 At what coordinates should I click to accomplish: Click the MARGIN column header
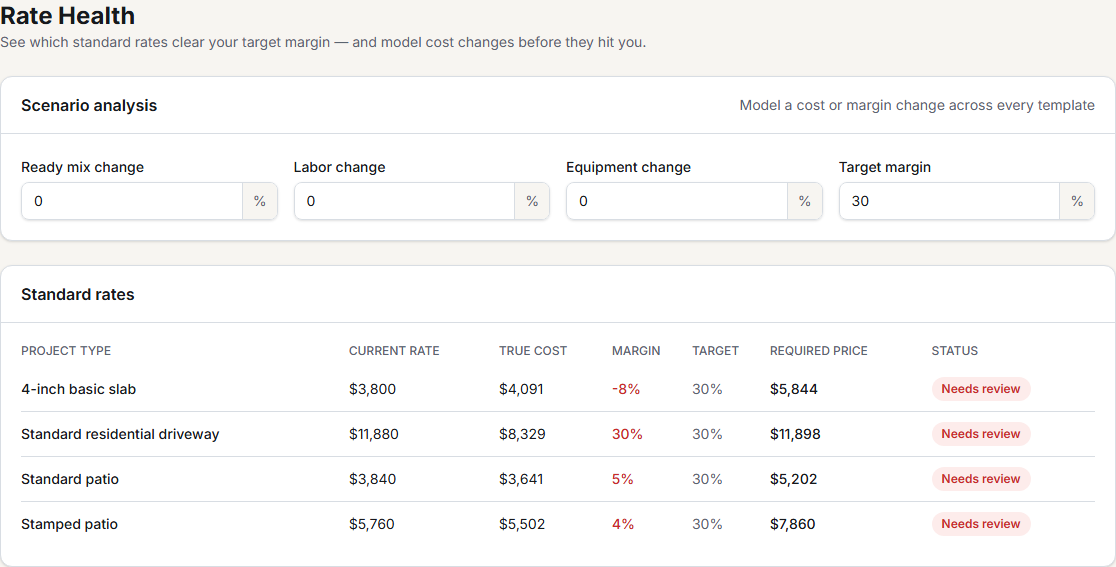636,351
